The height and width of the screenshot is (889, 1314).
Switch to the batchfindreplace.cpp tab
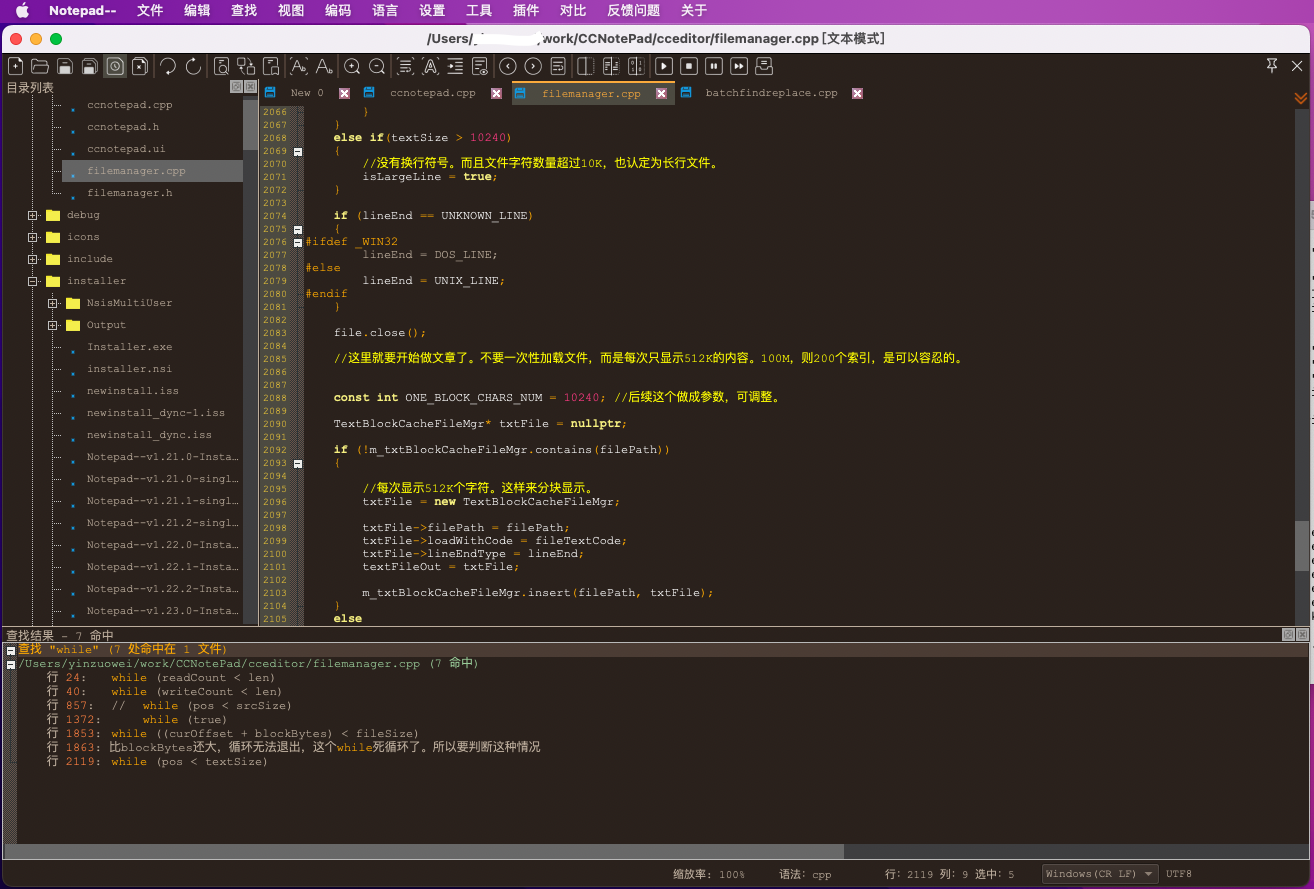pos(771,93)
